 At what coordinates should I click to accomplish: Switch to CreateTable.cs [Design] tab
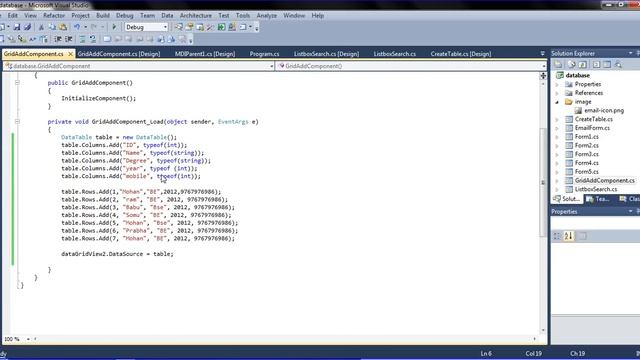point(461,54)
